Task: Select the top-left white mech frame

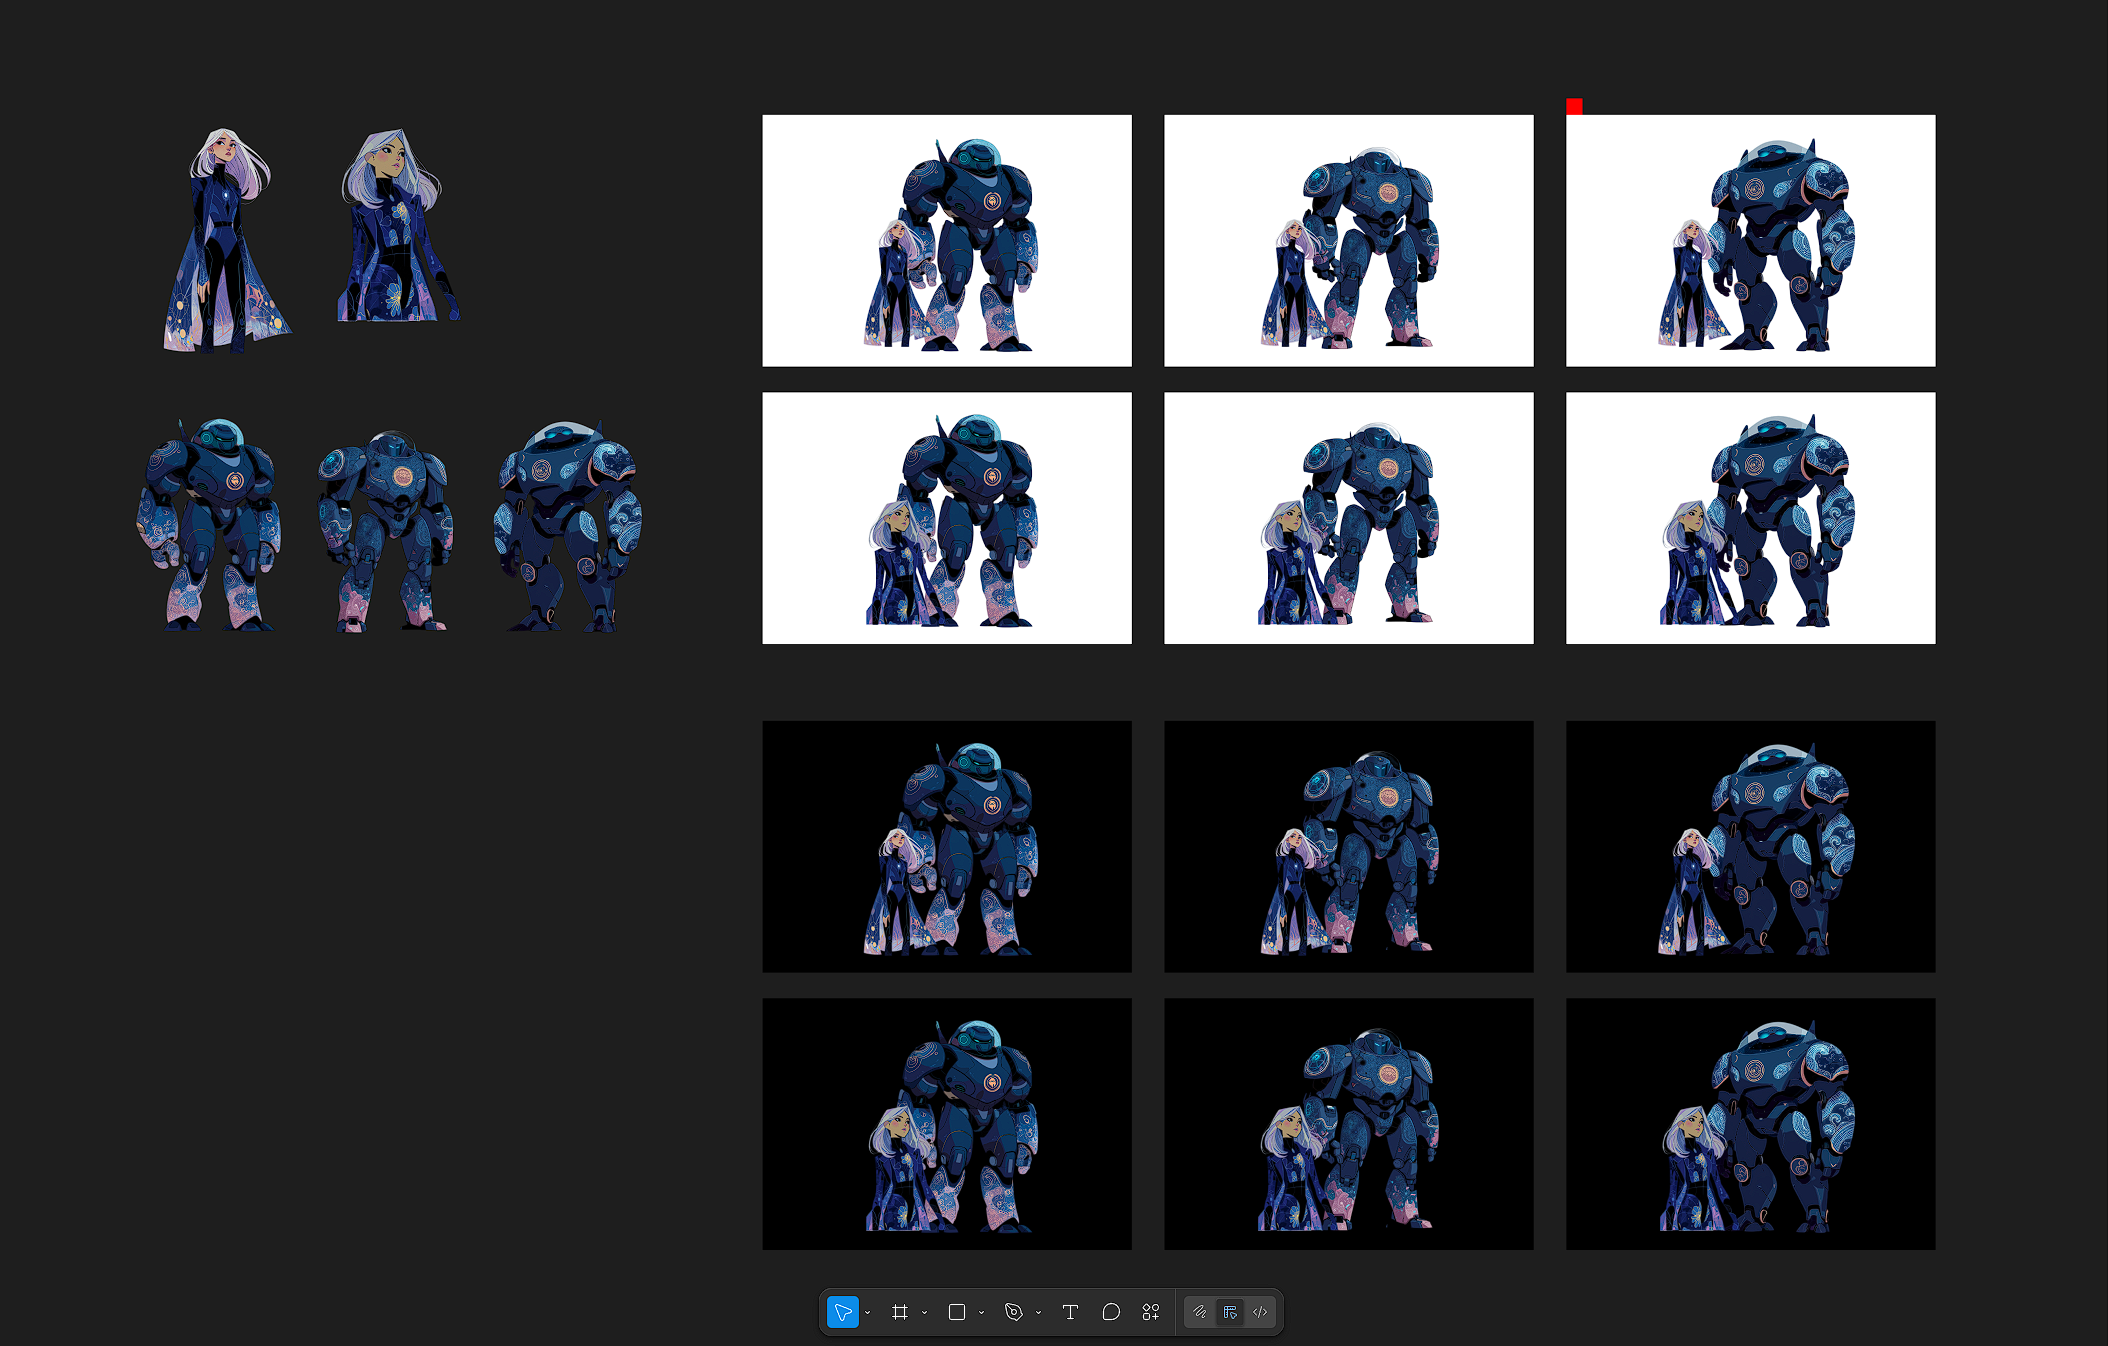Action: click(x=947, y=240)
